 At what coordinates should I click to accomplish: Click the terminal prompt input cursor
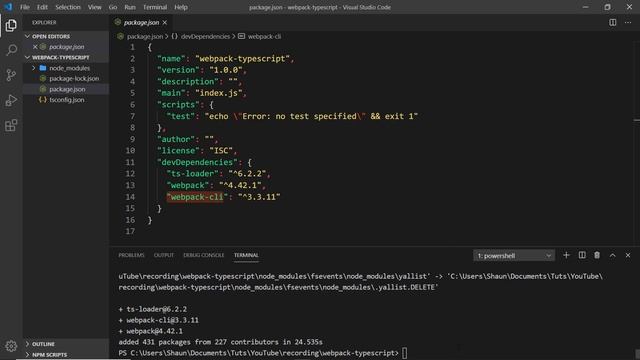tap(404, 353)
